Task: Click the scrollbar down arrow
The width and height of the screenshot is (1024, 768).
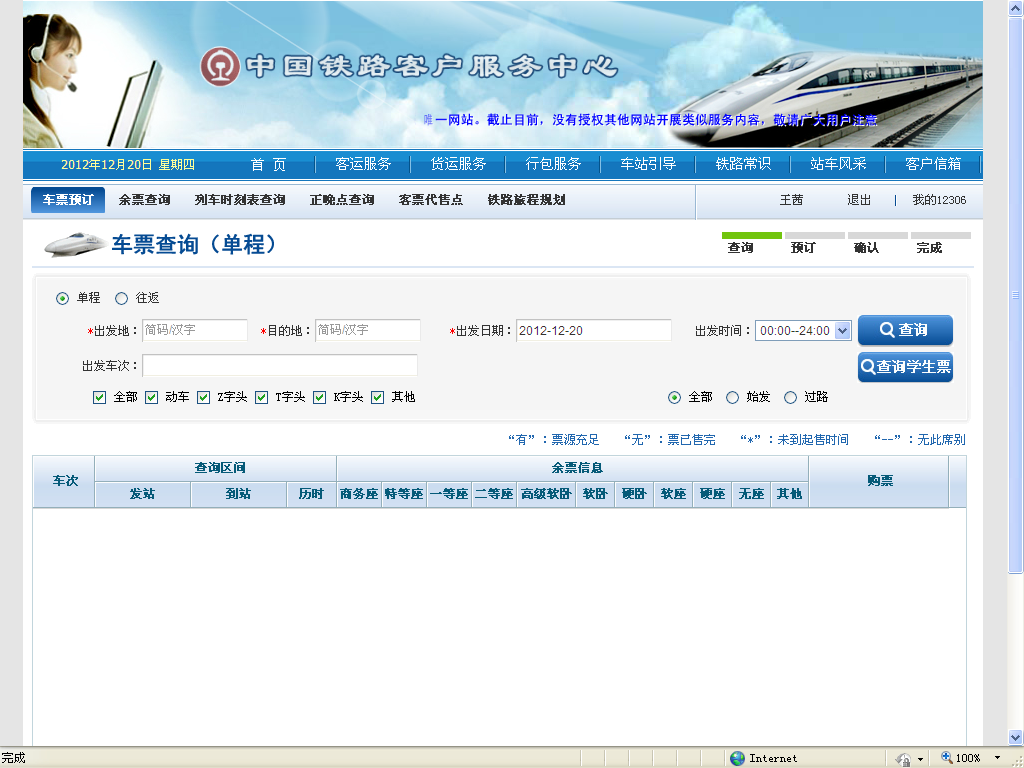Action: [x=1015, y=737]
